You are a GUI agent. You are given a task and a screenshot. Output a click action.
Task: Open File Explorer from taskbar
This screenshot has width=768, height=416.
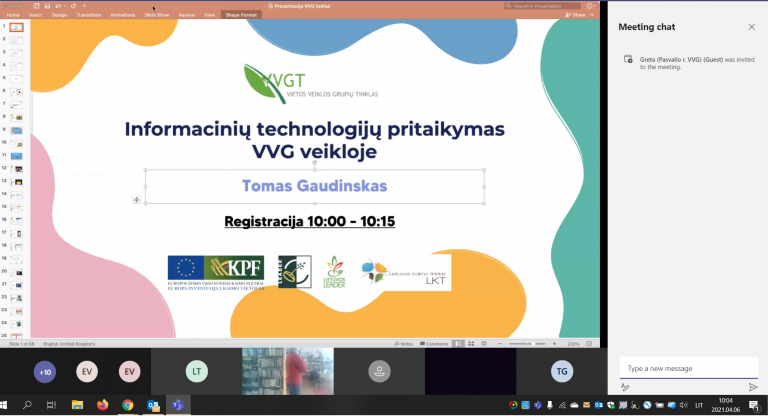tap(77, 405)
